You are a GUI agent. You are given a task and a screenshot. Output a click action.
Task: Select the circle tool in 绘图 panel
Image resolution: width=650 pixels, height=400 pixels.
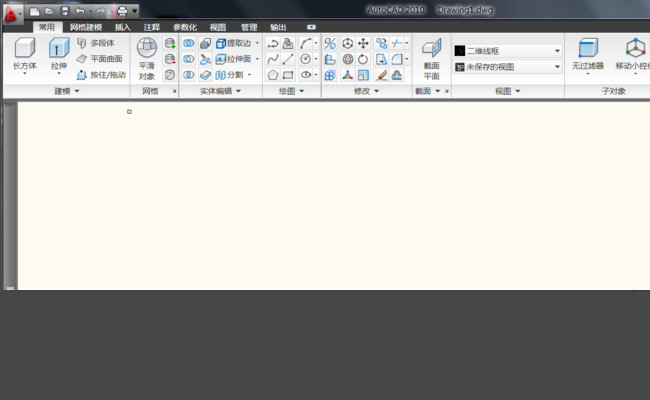(306, 59)
